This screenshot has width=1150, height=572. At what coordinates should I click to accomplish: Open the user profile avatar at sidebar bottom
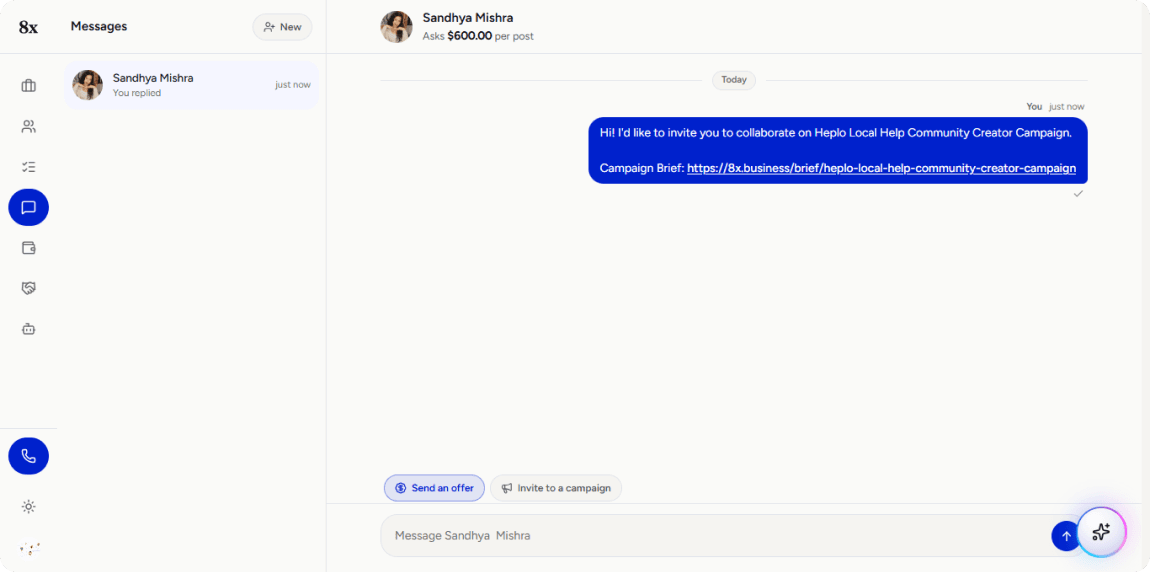(29, 547)
